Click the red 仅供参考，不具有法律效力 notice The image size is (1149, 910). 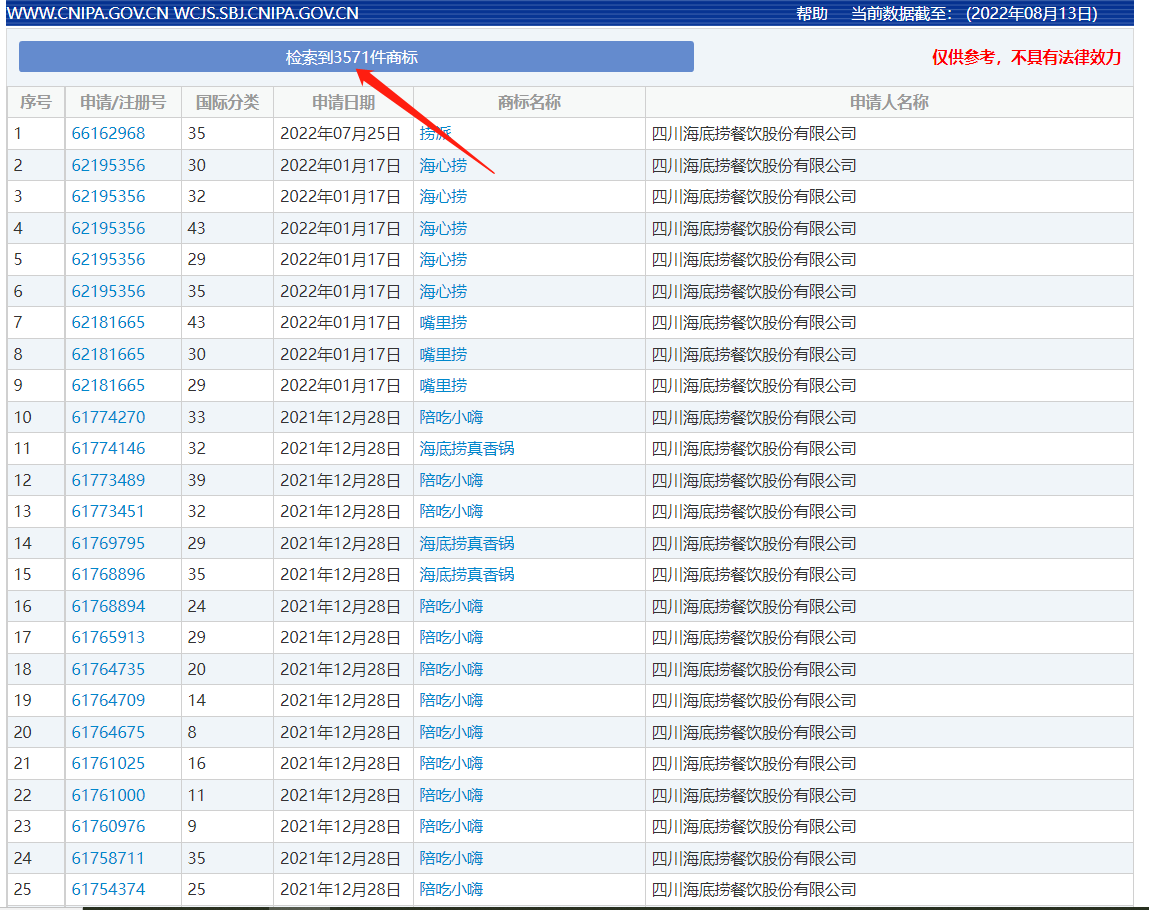coord(1026,57)
